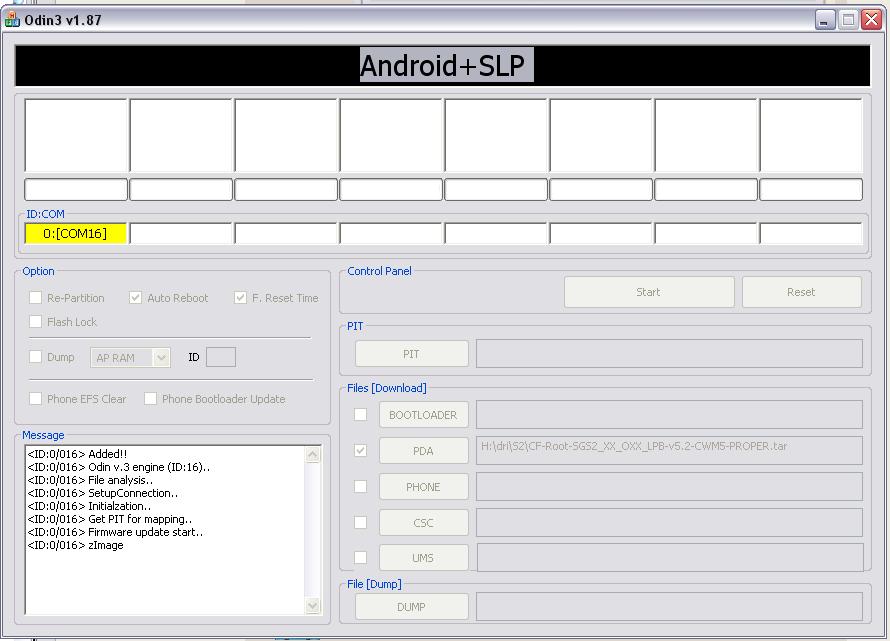890x641 pixels.
Task: Click the DUMP file button
Action: (412, 607)
